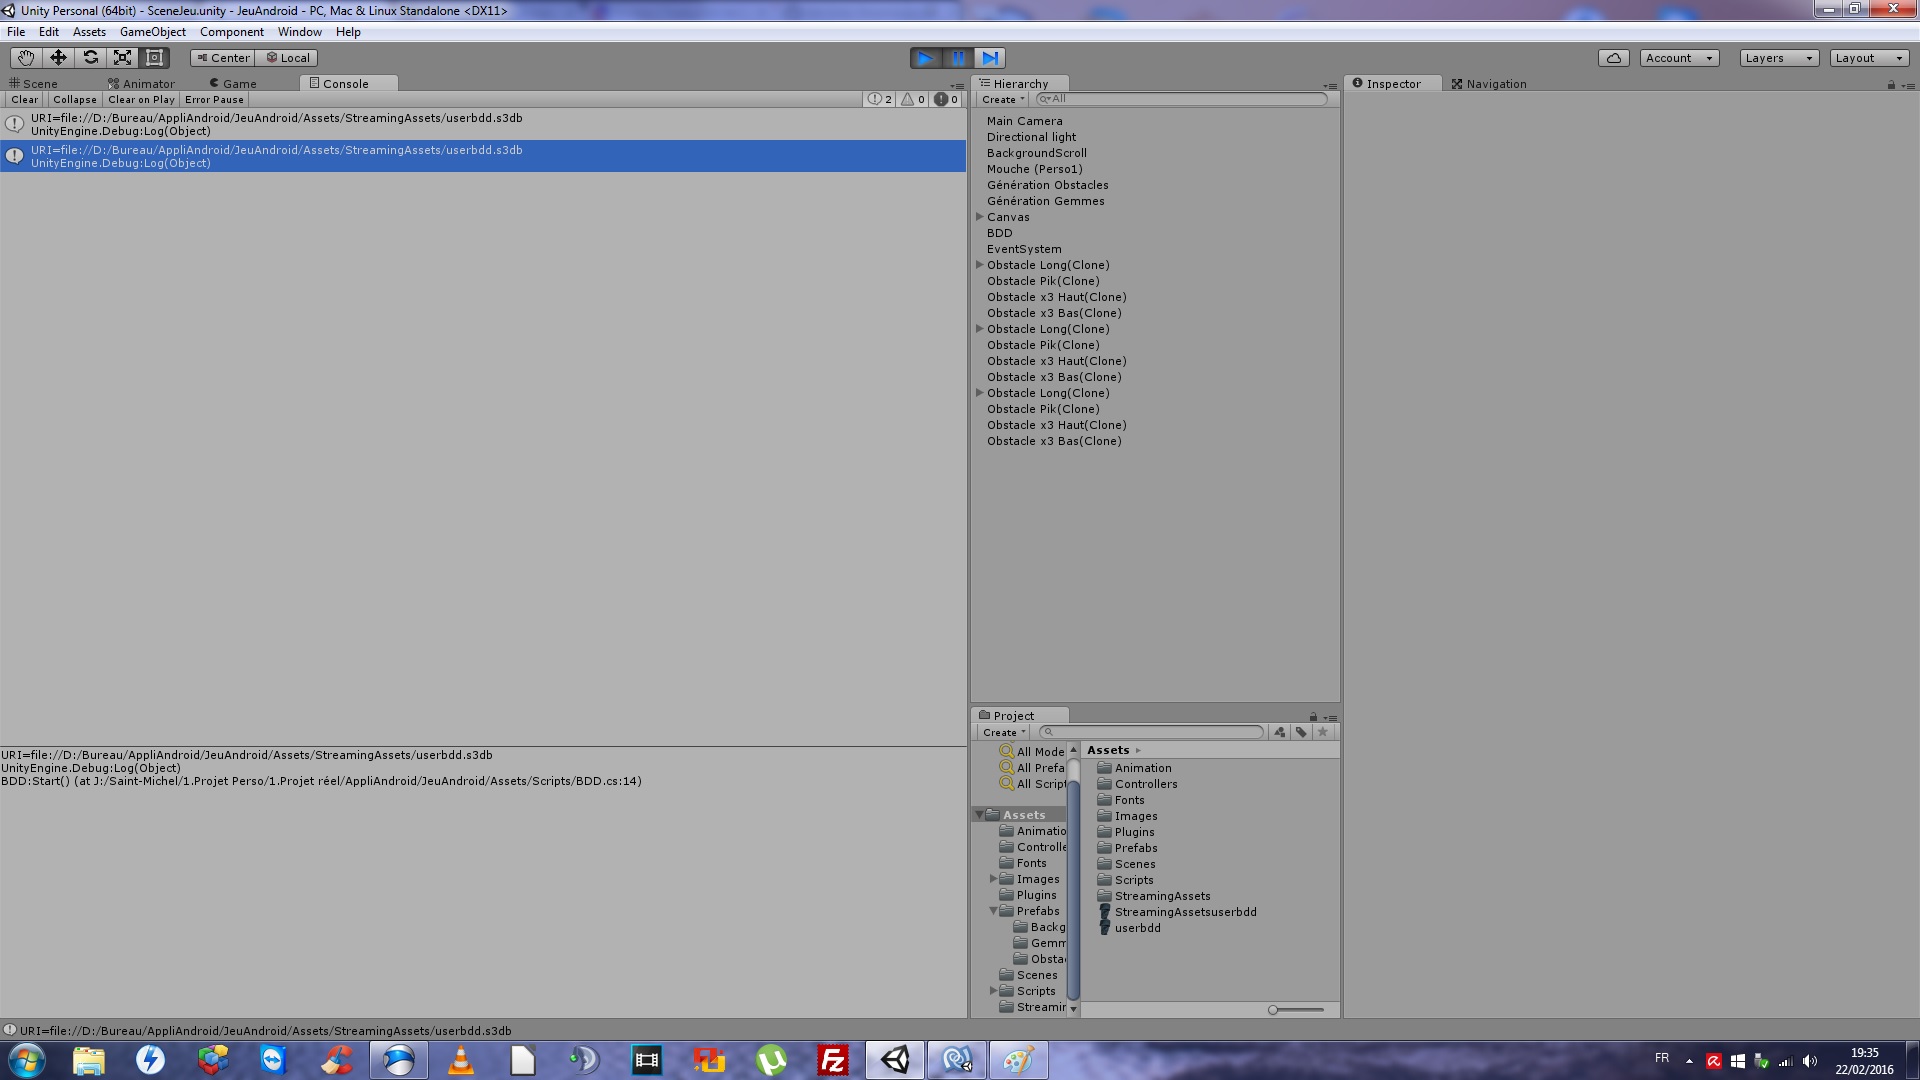Image resolution: width=1920 pixels, height=1080 pixels.
Task: Expand Scripts folder in Project tree
Action: tap(994, 991)
